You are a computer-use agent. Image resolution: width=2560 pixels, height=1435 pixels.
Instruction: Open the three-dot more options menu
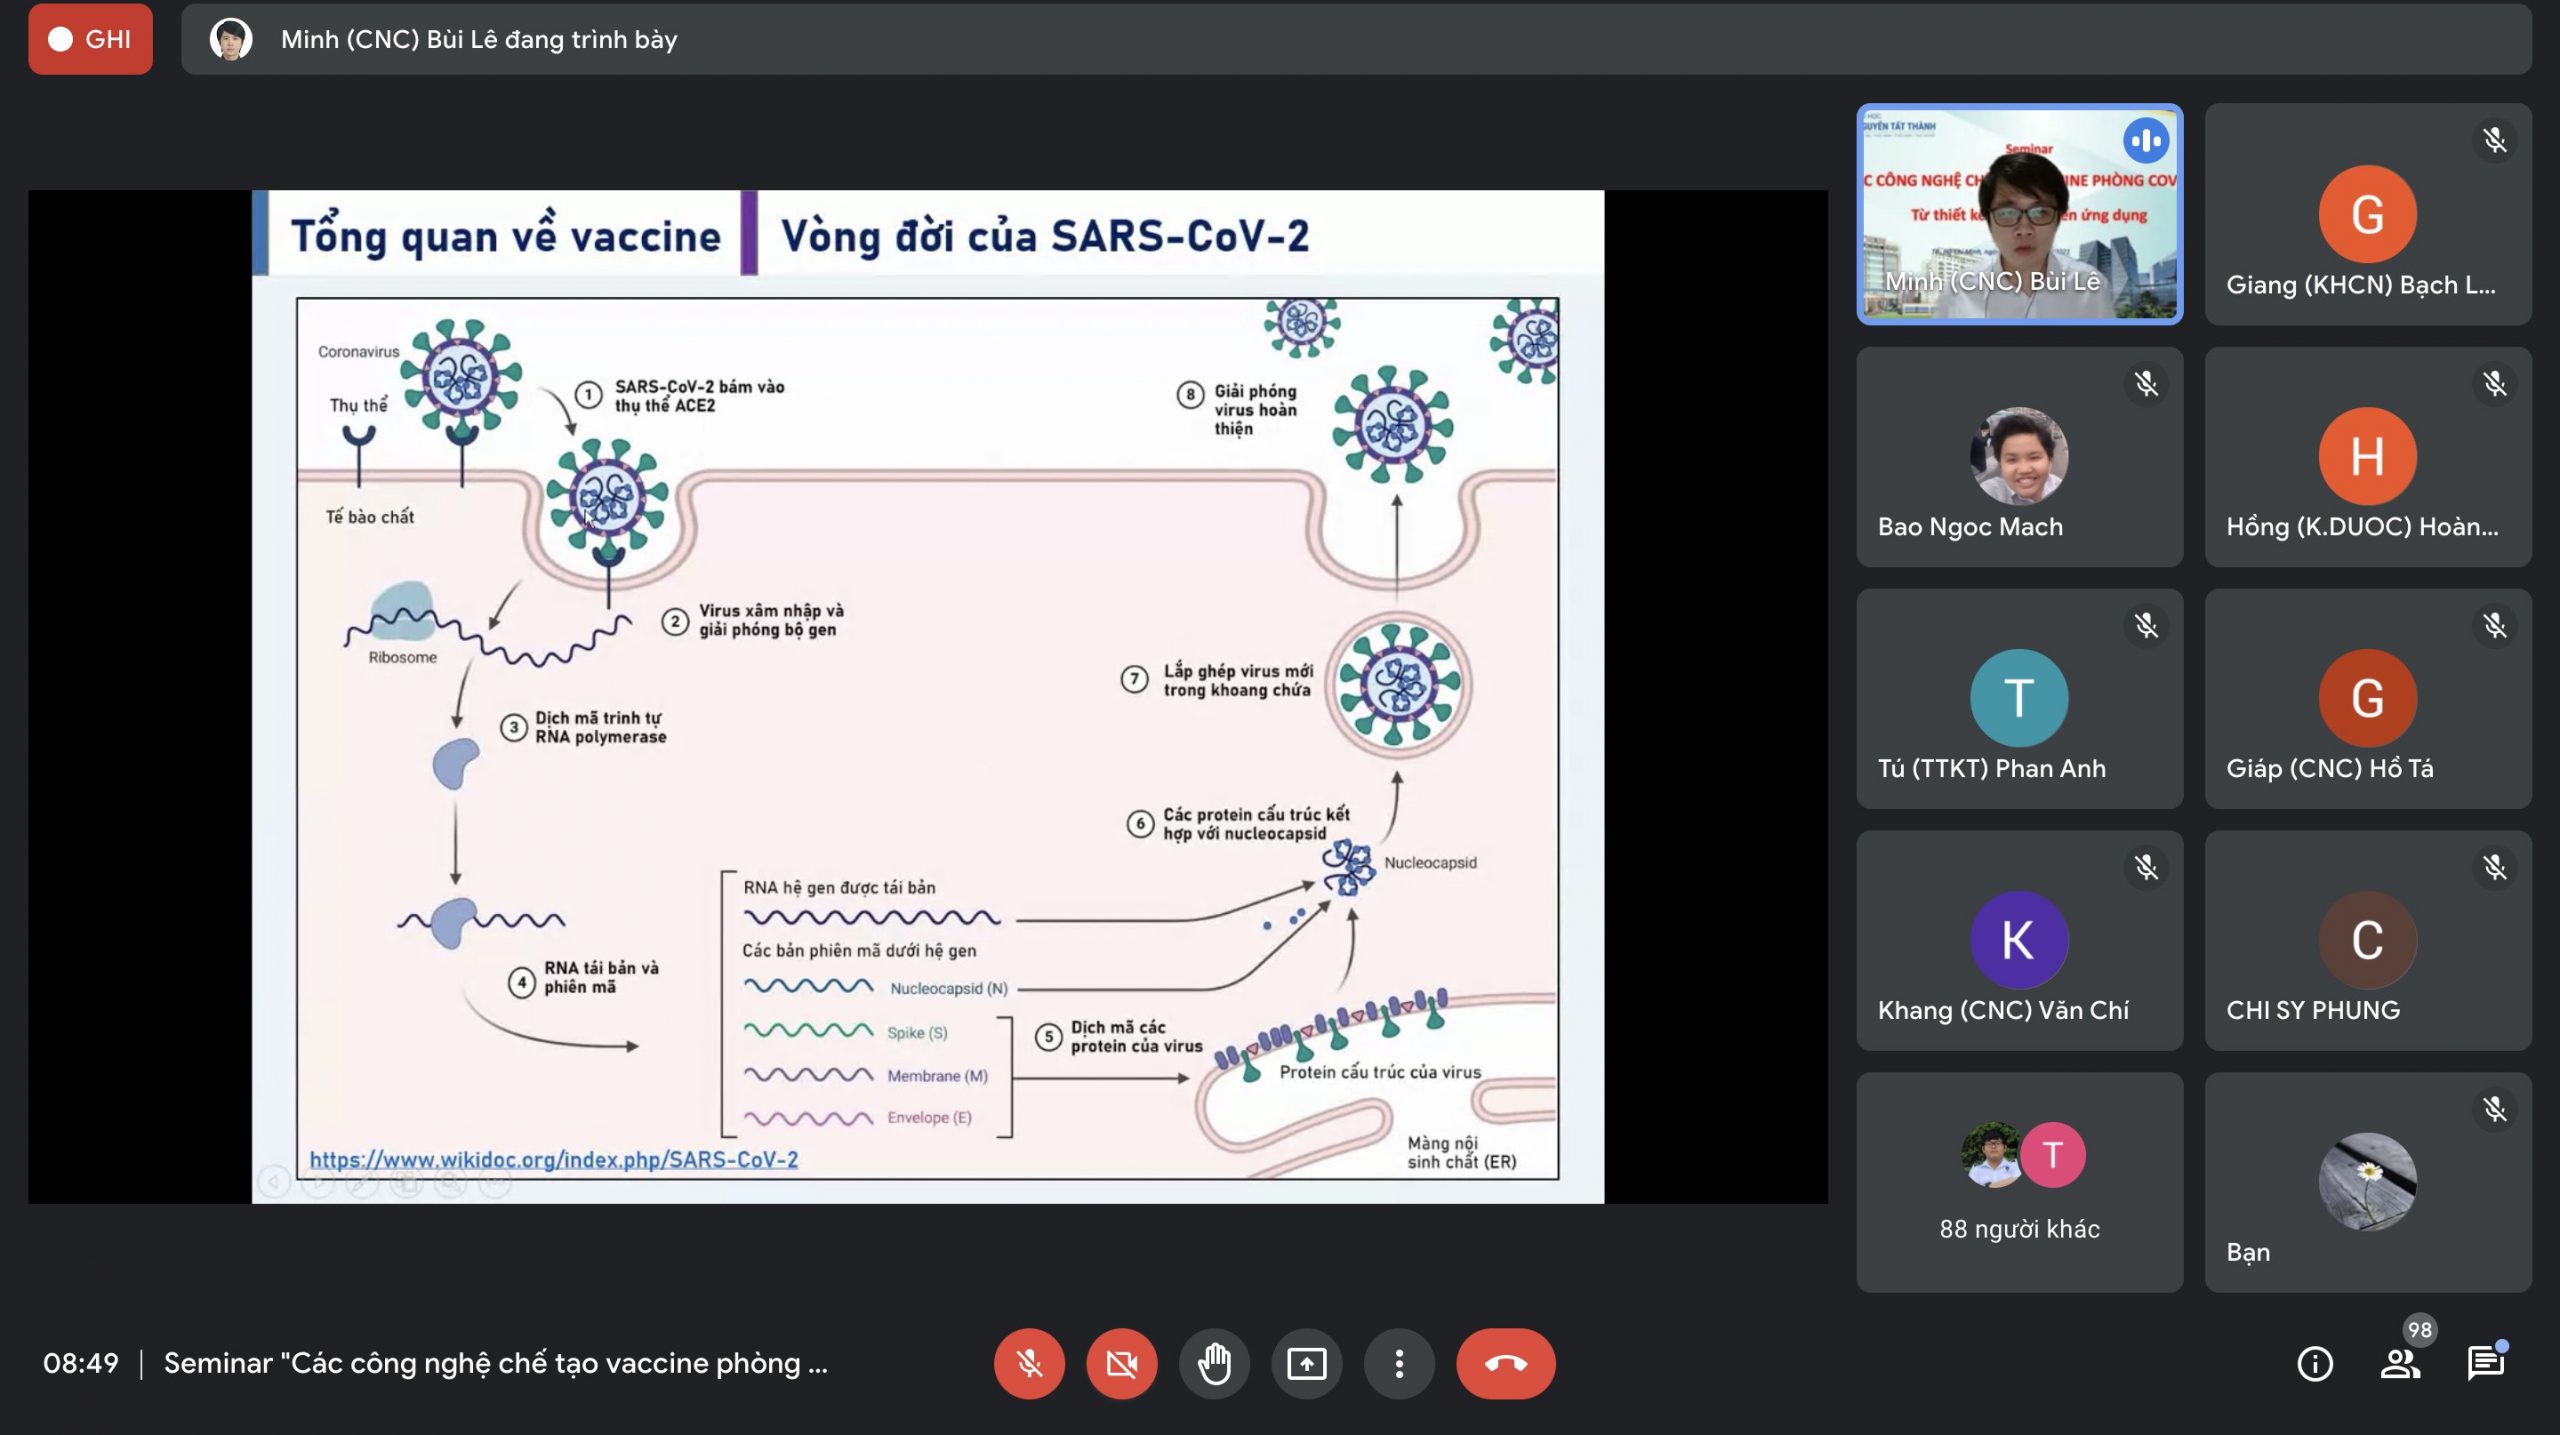point(1399,1363)
